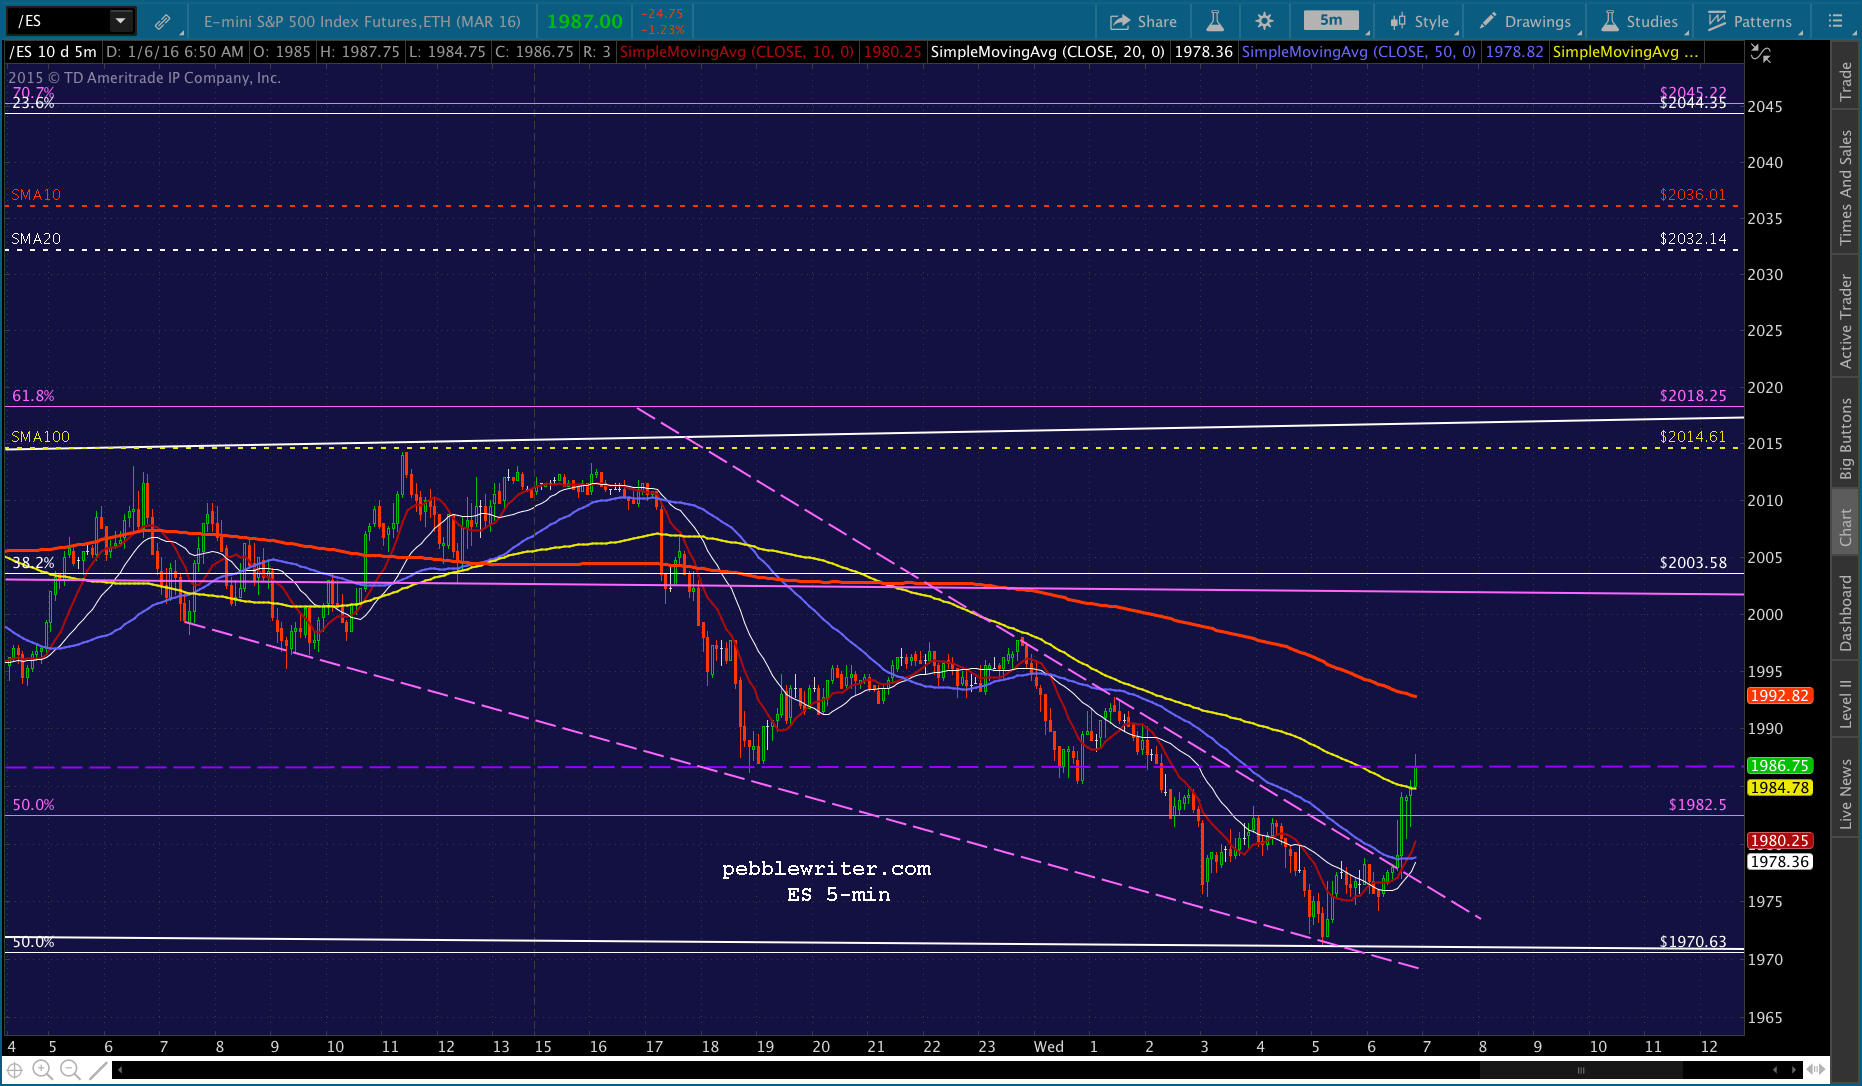Click SimpleMovingAvg (CLOSE, 10, 0) study label
The width and height of the screenshot is (1862, 1086).
[737, 52]
